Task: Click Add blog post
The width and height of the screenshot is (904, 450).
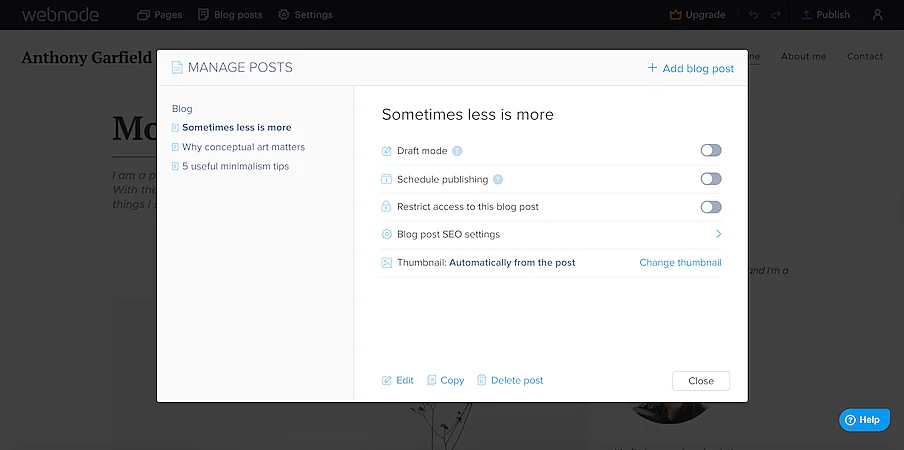Action: pos(691,68)
